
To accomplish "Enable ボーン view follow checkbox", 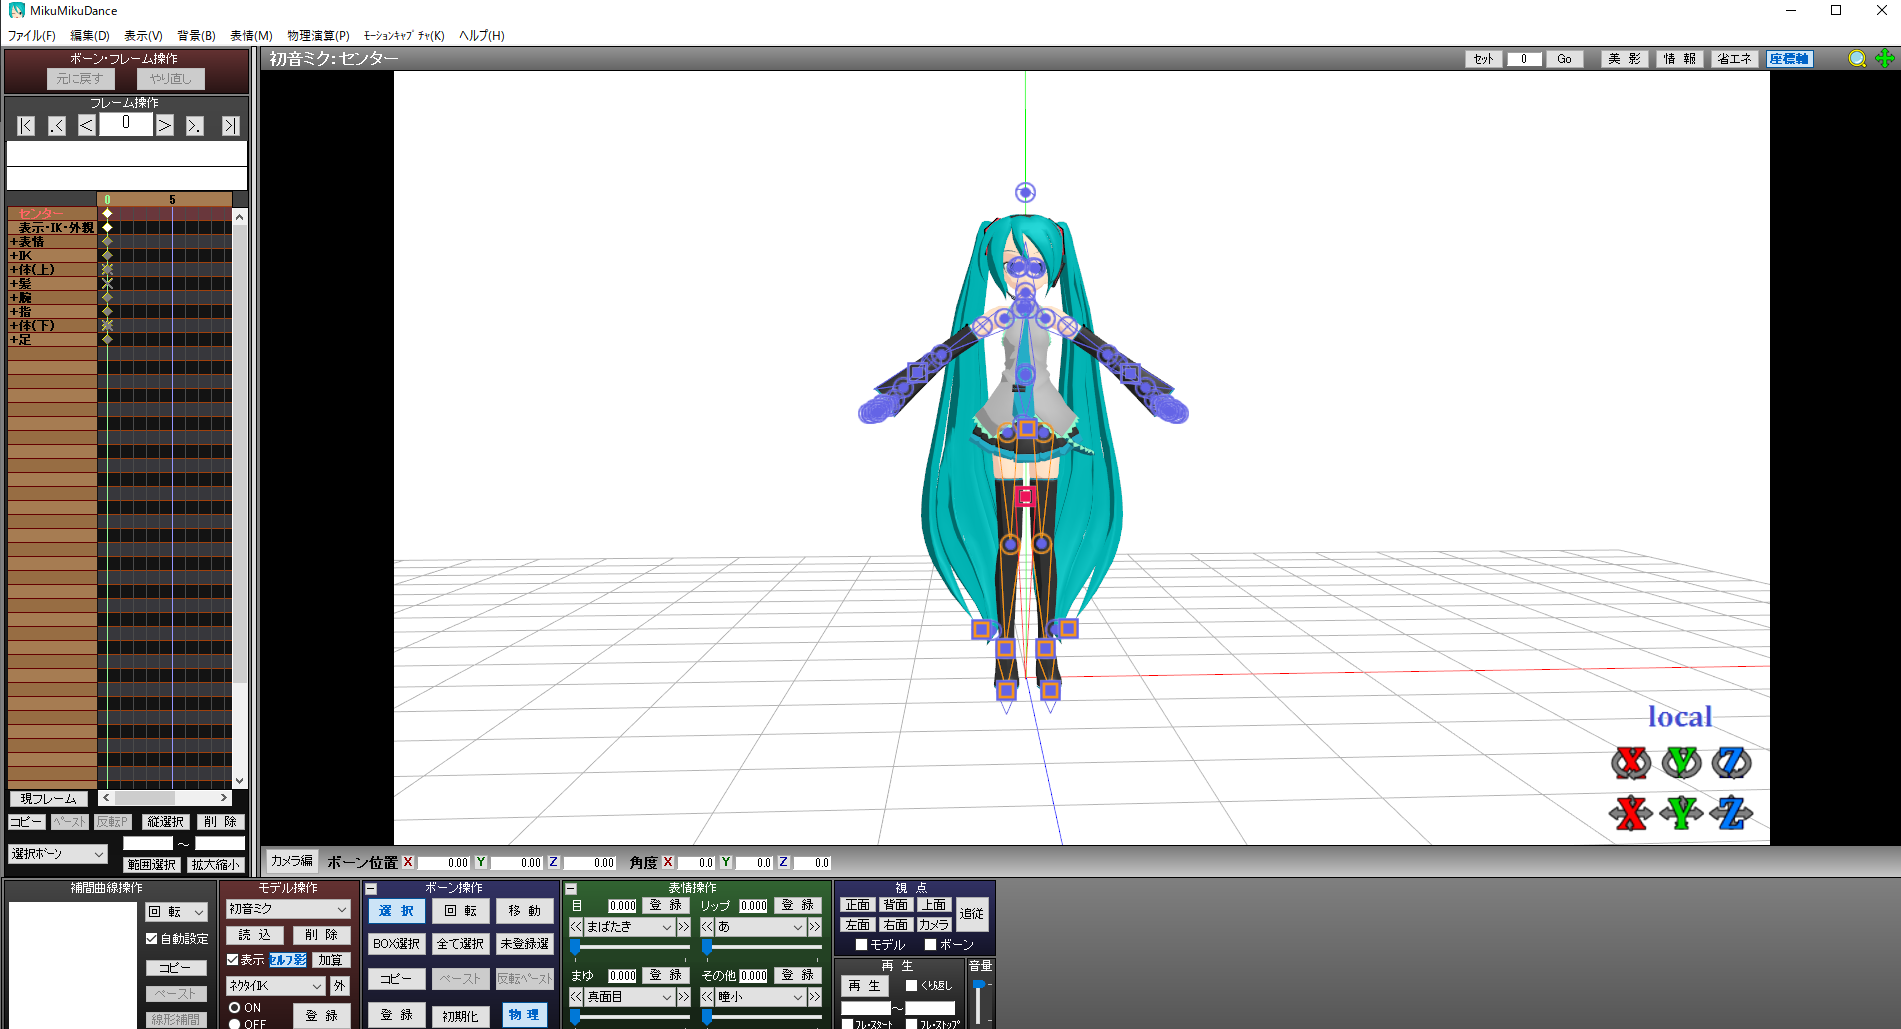I will [930, 945].
